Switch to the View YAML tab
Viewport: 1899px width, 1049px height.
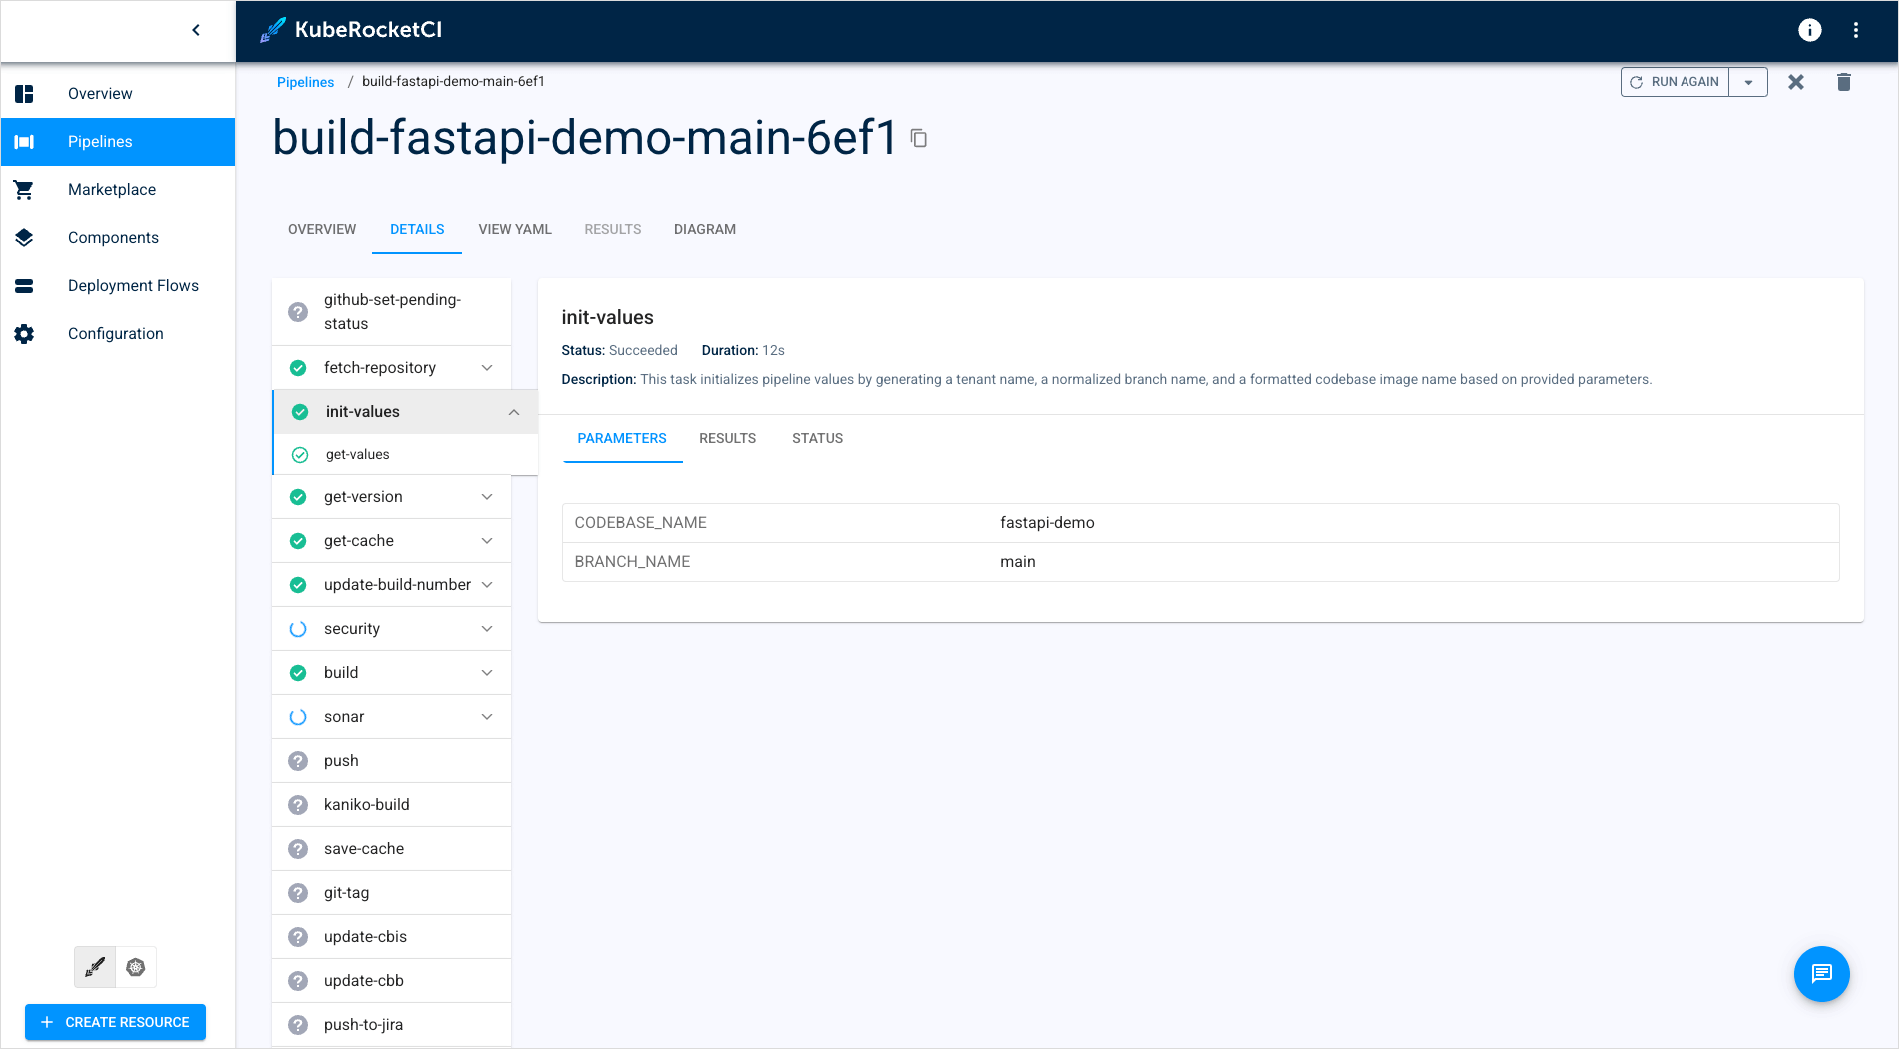click(x=514, y=229)
